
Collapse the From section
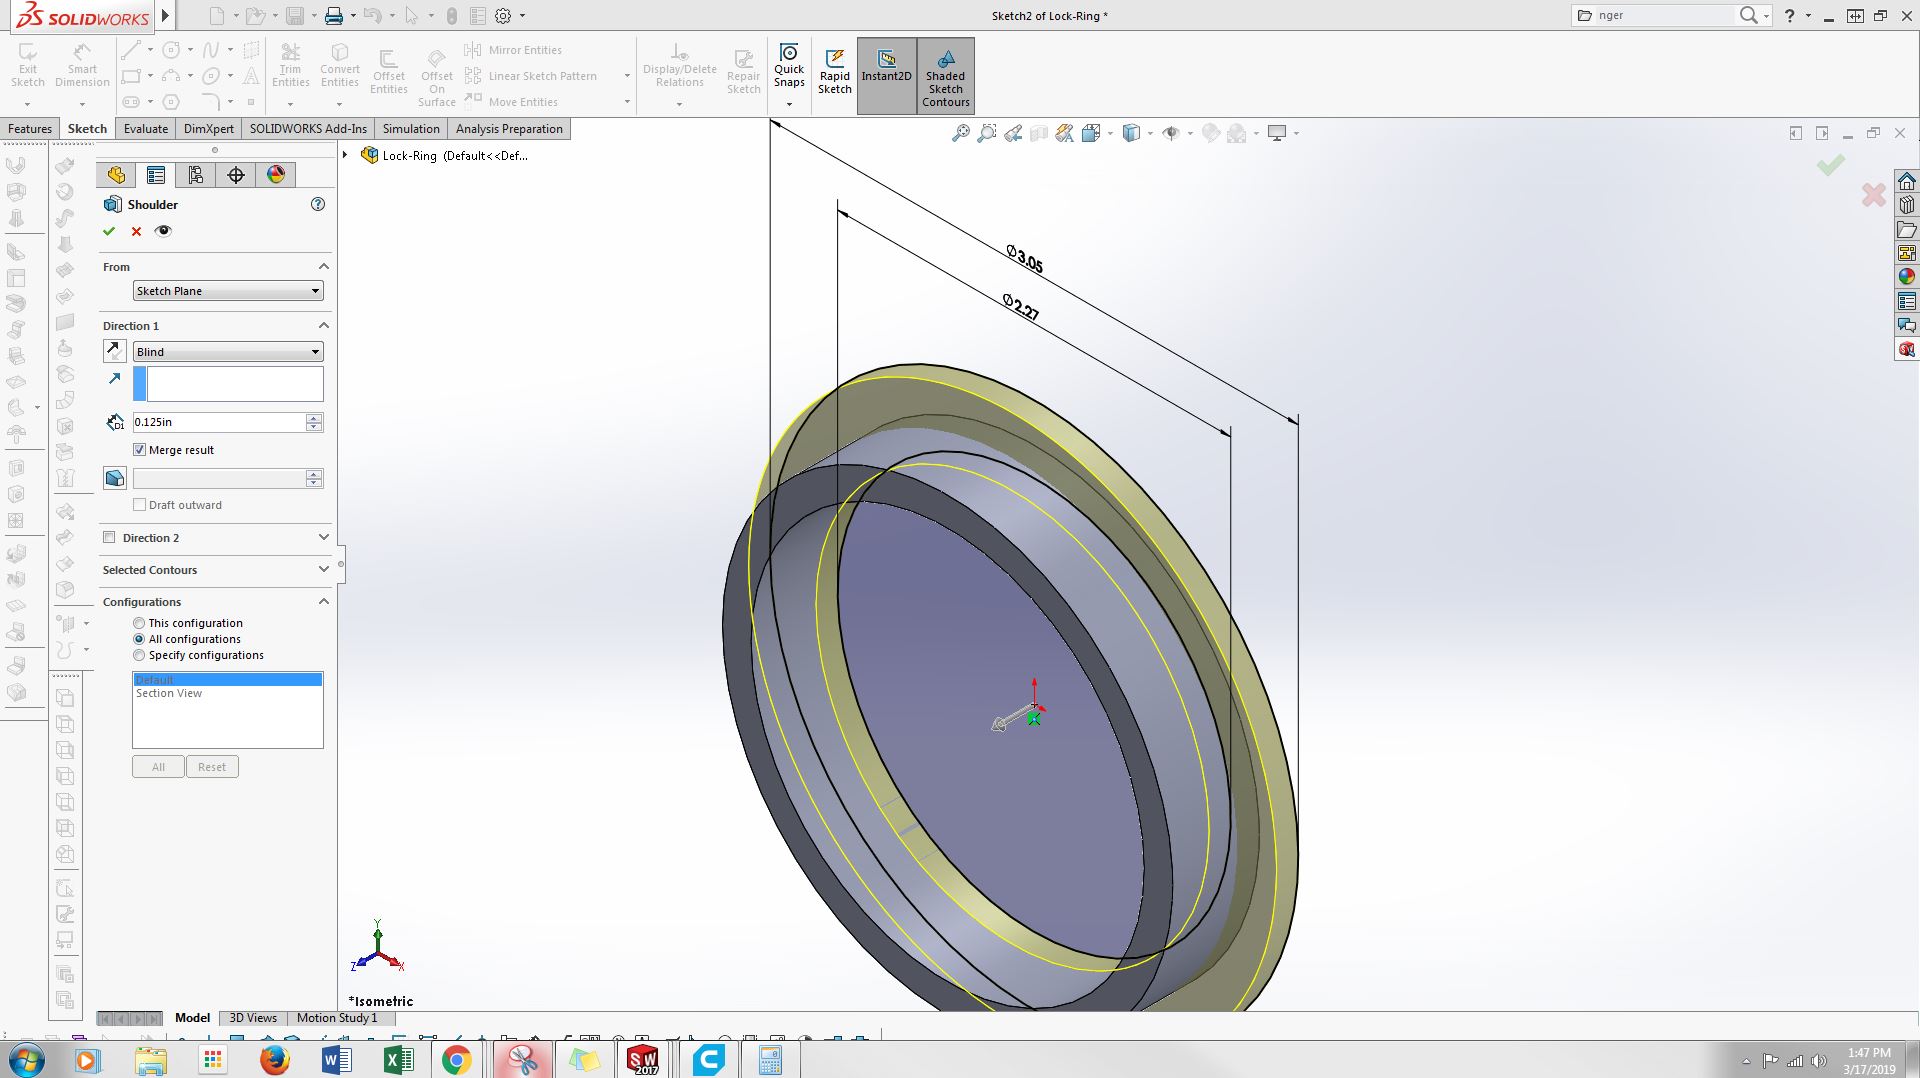point(323,267)
